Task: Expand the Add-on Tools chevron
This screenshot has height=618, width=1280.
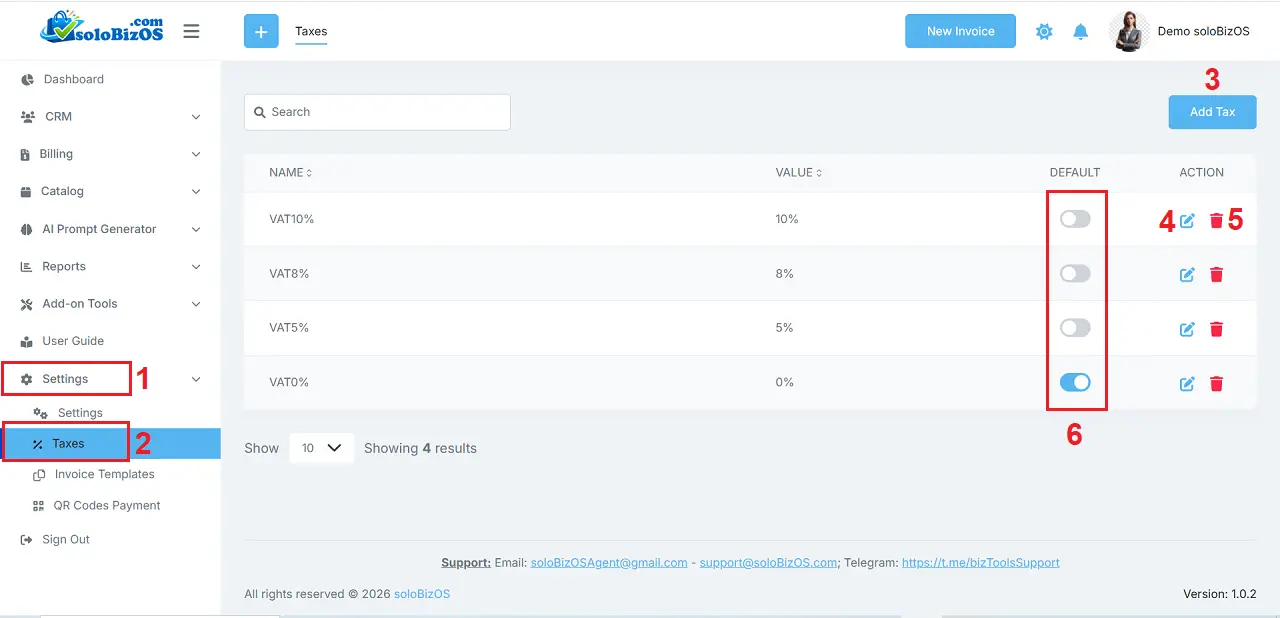Action: [x=196, y=304]
